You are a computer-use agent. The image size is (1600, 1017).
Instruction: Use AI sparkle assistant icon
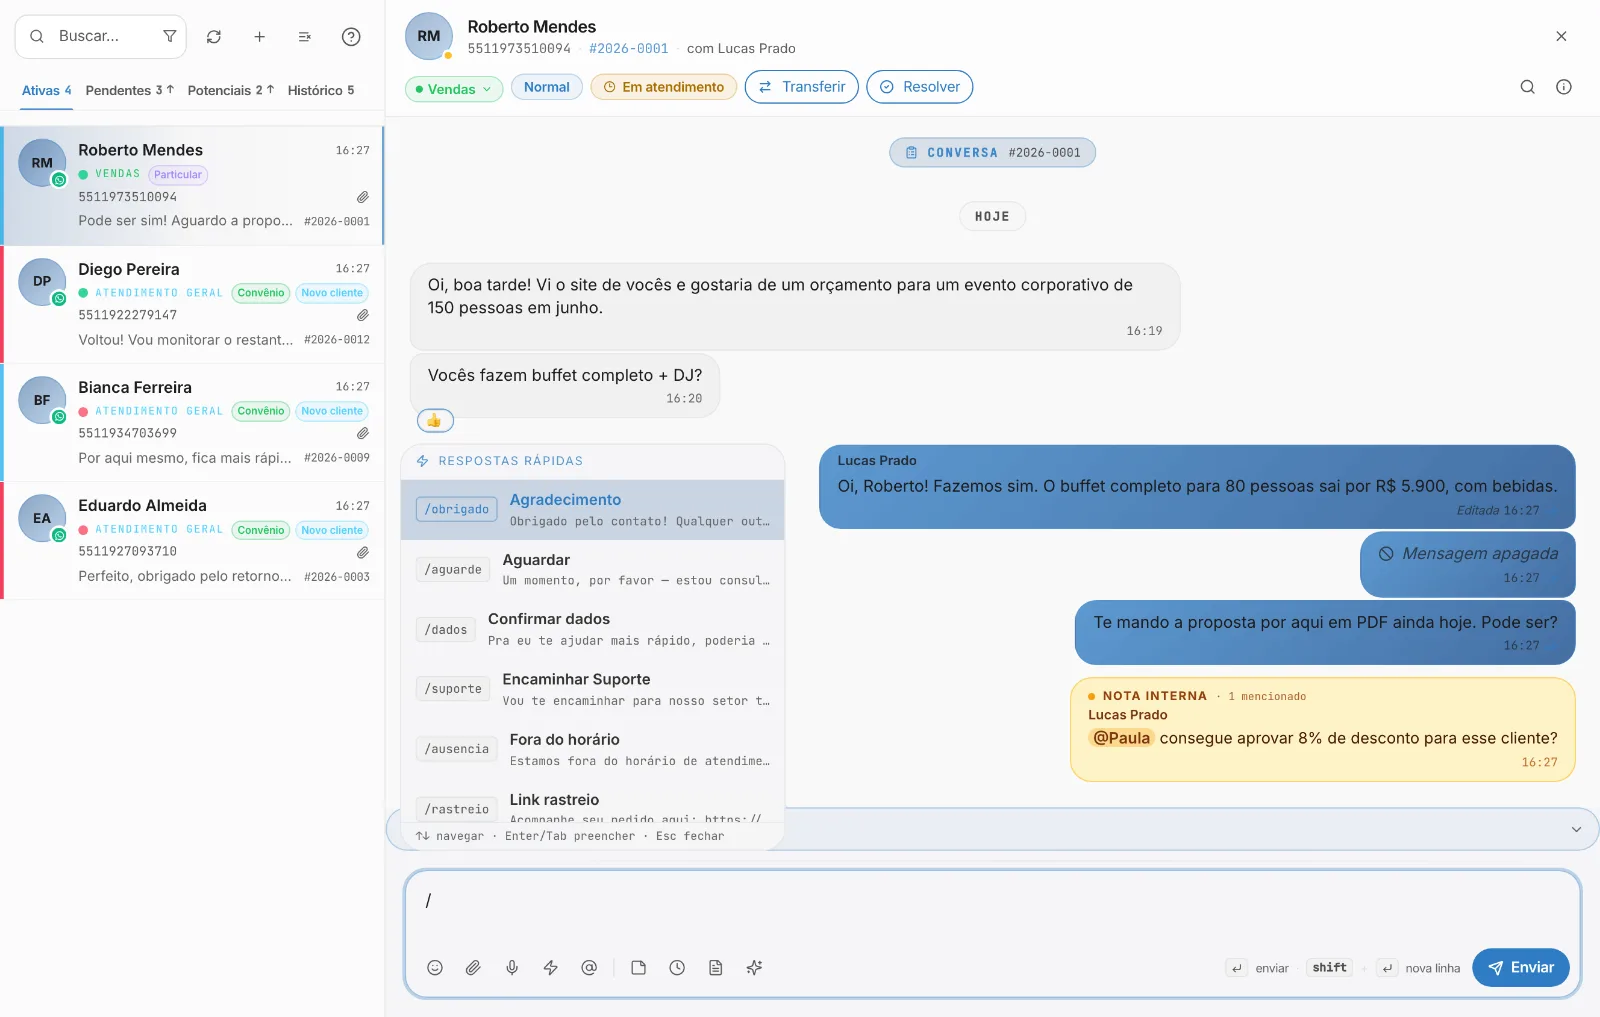click(x=754, y=967)
